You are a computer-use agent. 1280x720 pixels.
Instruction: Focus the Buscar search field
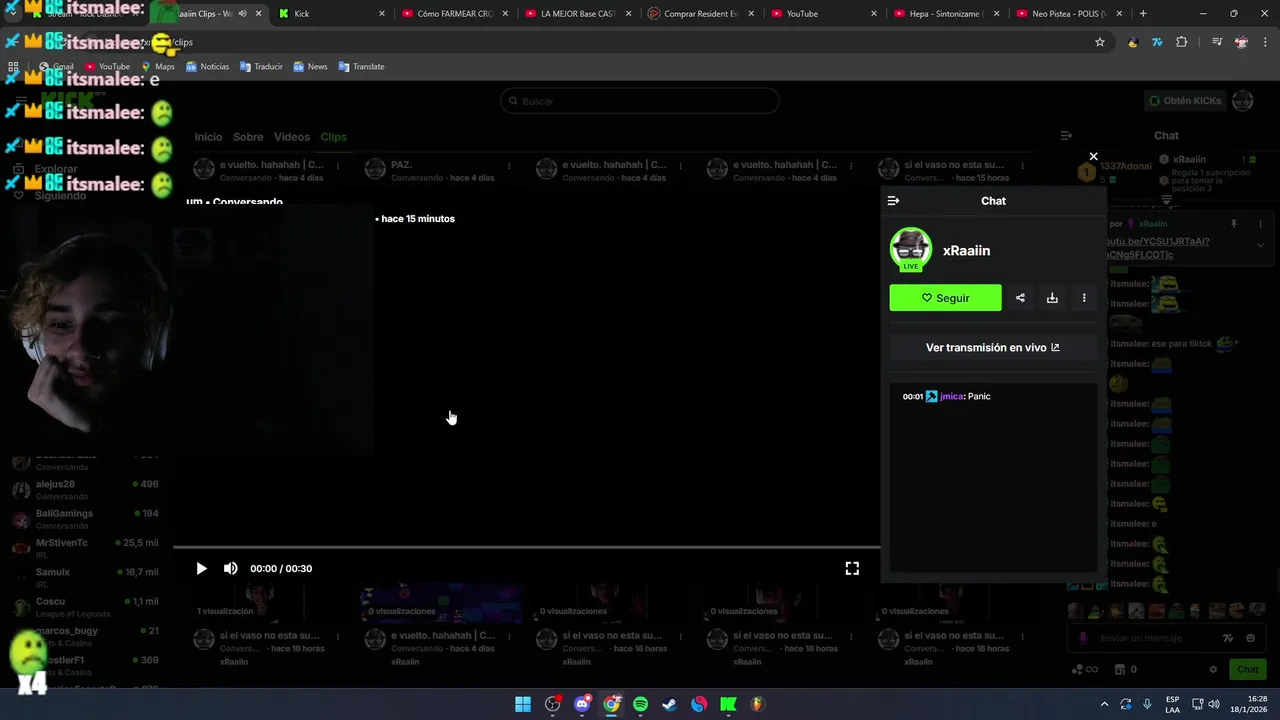click(640, 101)
